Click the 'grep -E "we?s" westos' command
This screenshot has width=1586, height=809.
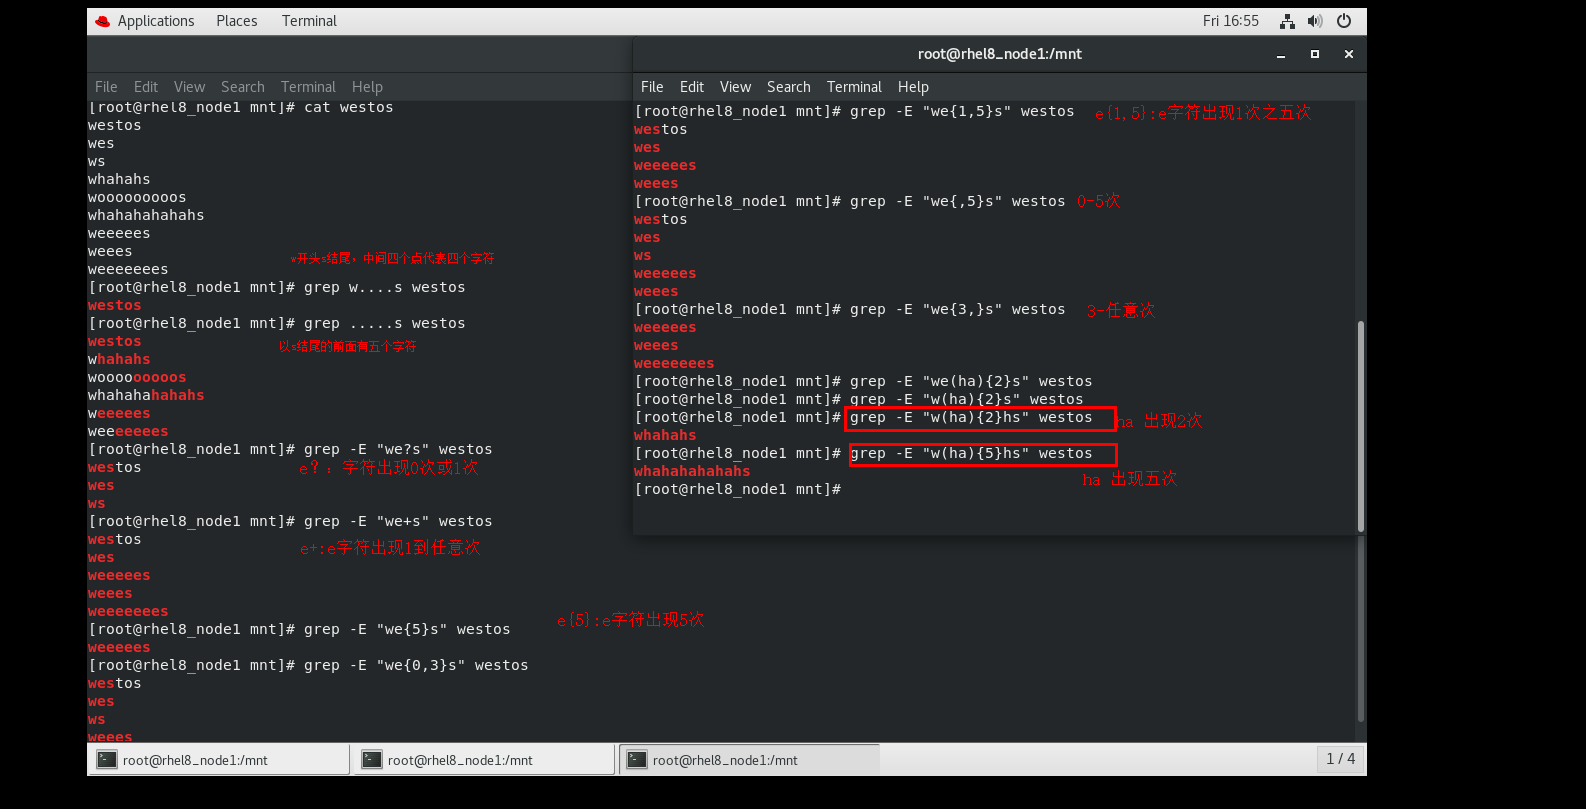pos(398,449)
